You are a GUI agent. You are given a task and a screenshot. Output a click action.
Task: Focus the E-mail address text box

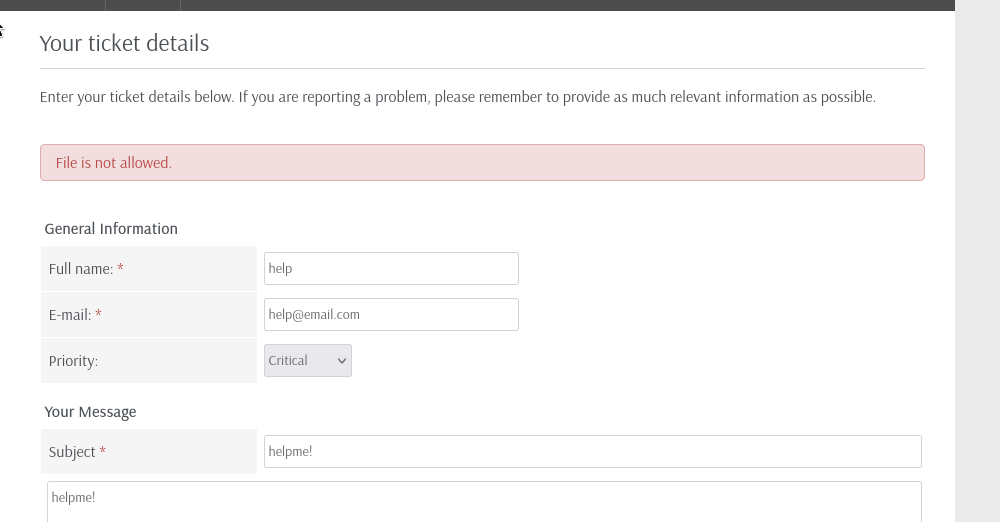pyautogui.click(x=391, y=314)
